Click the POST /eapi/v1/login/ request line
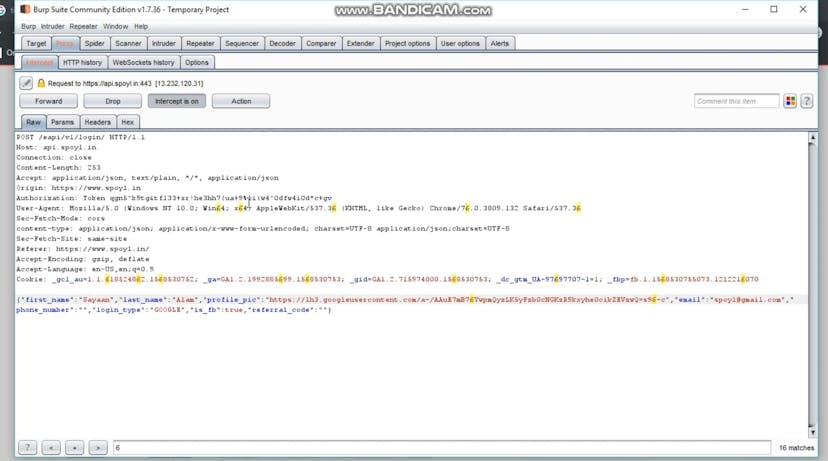828x461 pixels. tap(80, 137)
